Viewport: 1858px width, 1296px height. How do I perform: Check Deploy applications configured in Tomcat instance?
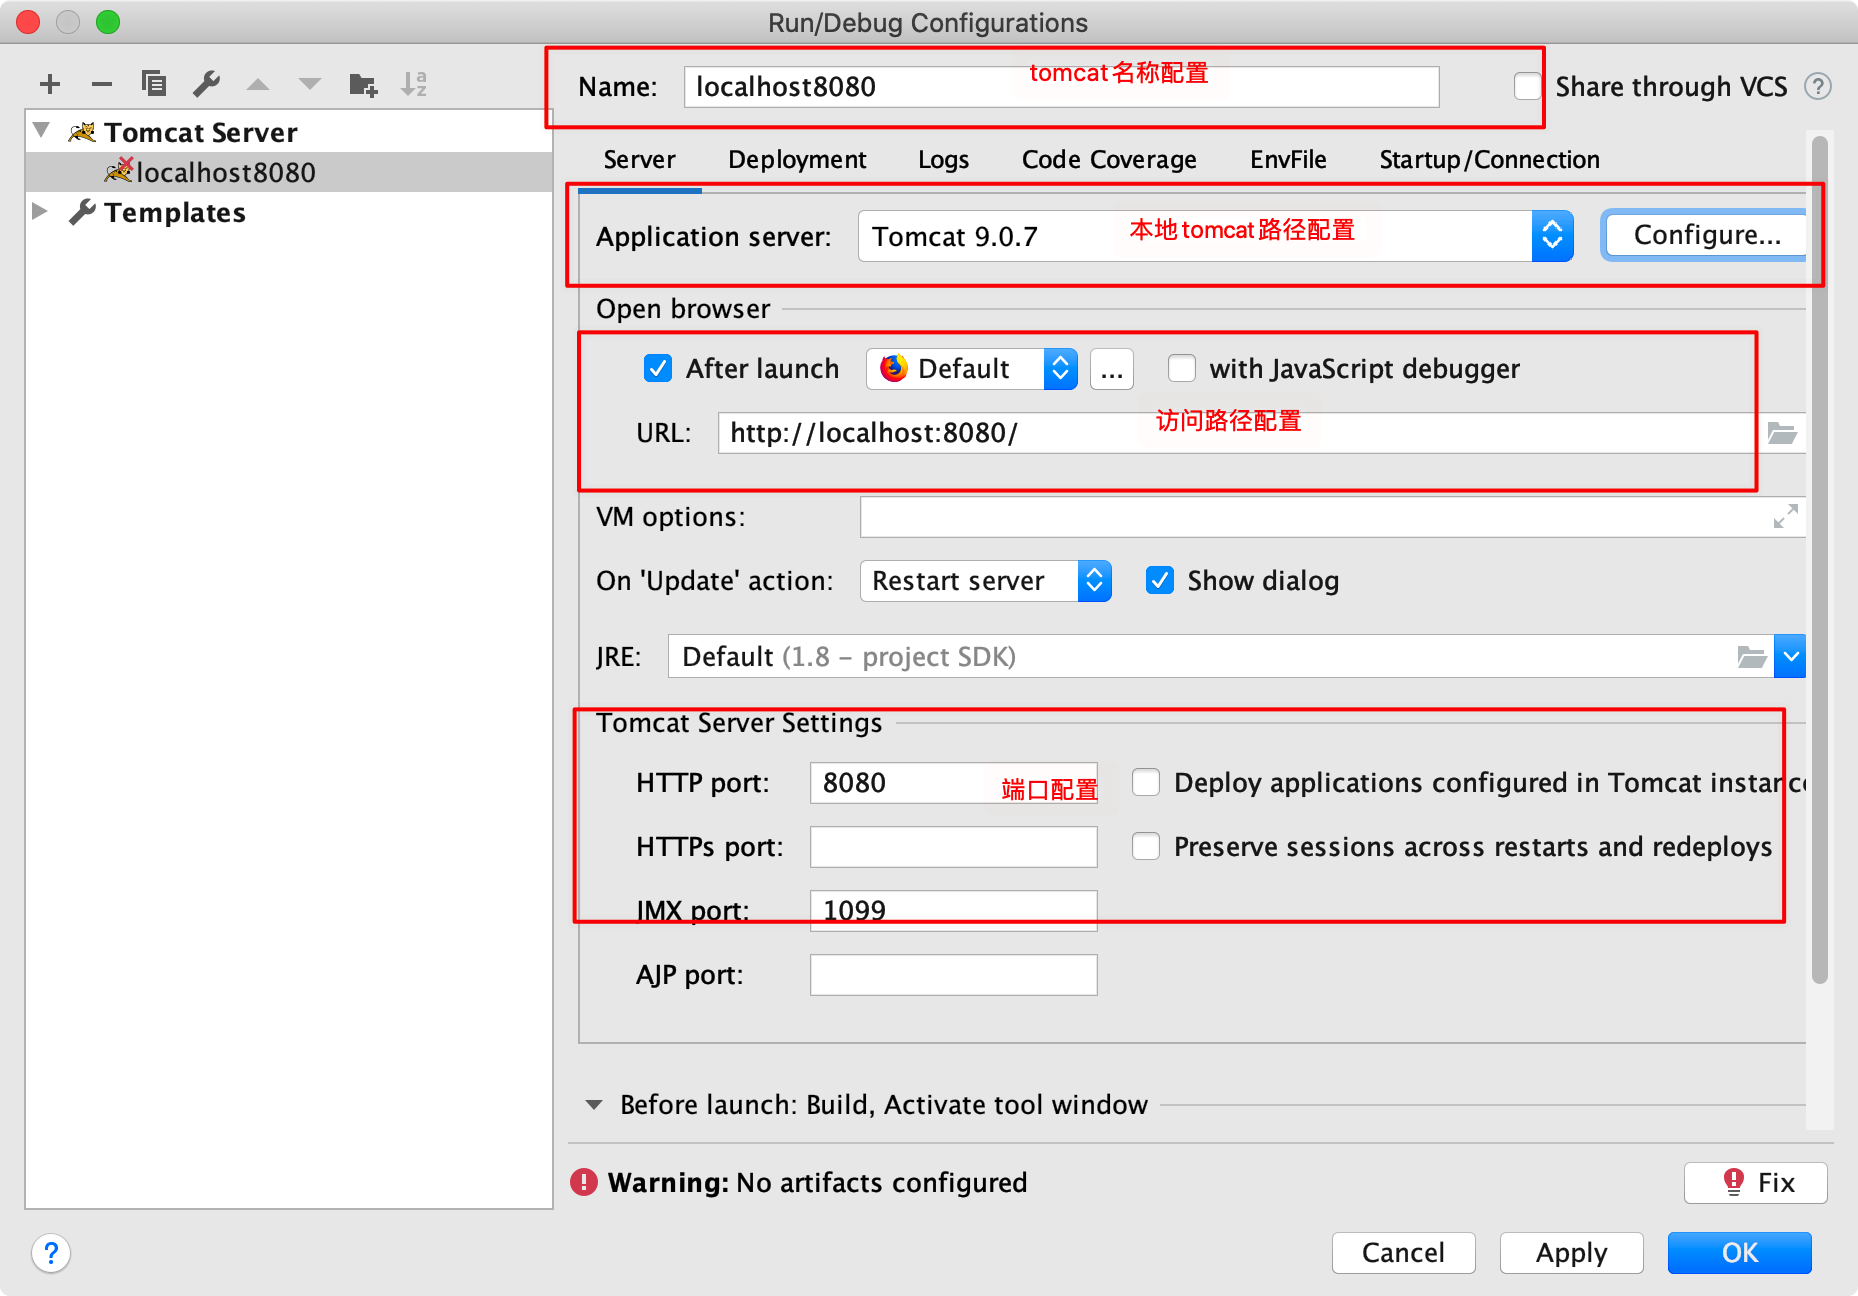pos(1146,783)
